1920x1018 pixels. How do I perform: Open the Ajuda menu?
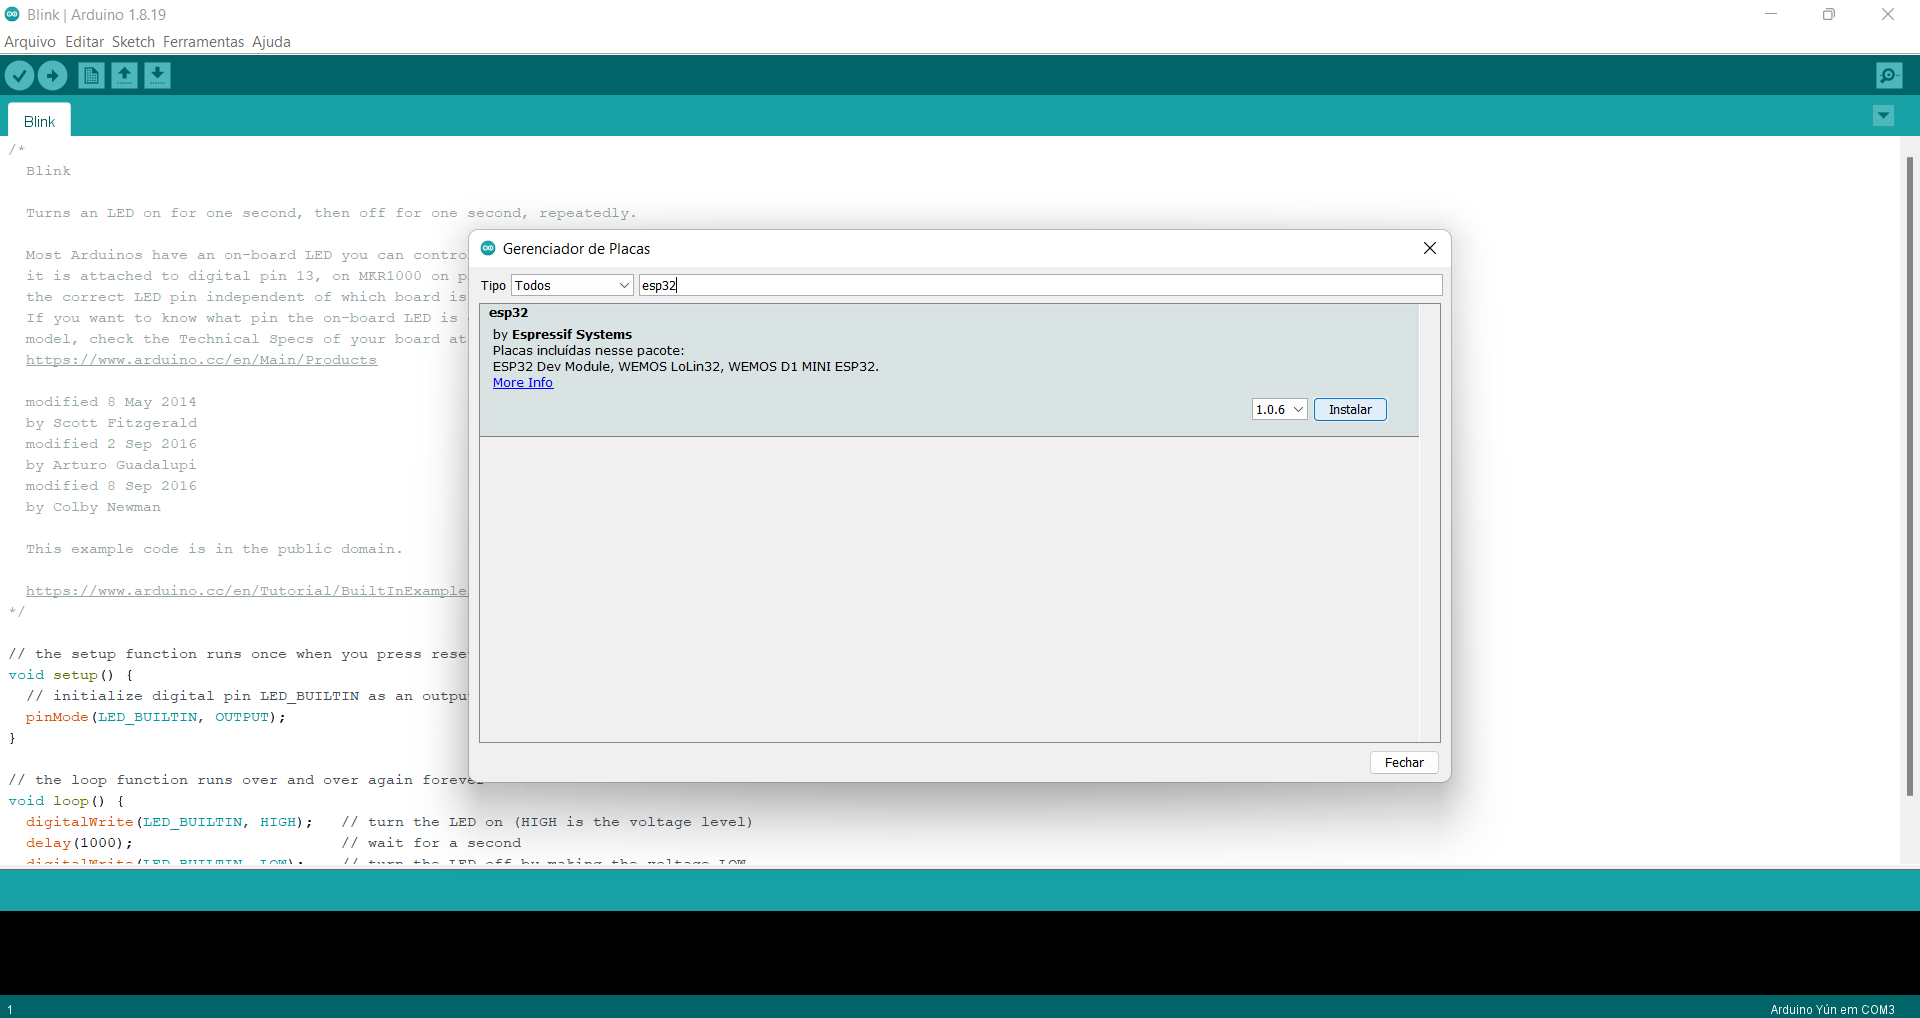(271, 42)
